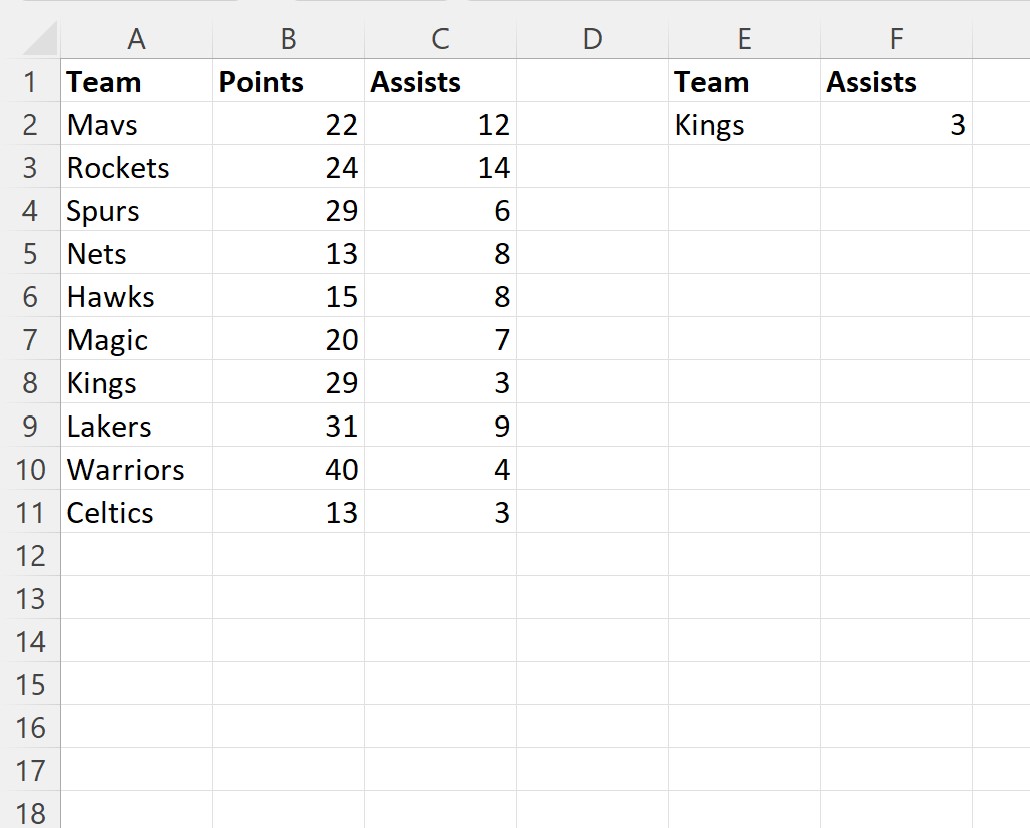1030x828 pixels.
Task: Click the Lakers points value 31
Action: [x=288, y=426]
